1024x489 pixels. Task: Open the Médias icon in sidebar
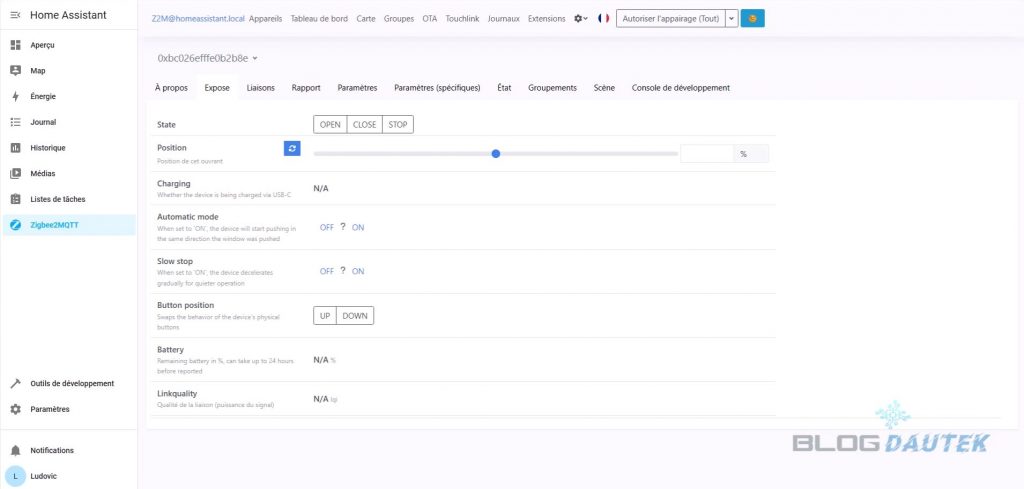pos(15,173)
